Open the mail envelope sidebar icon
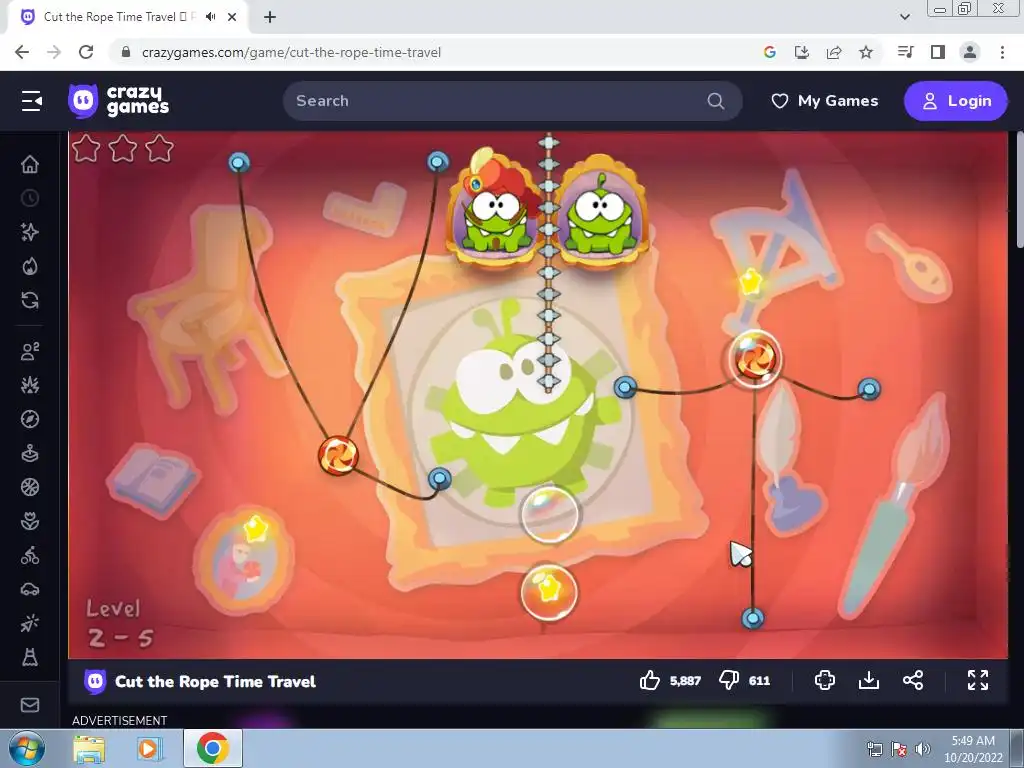The height and width of the screenshot is (768, 1024). coord(30,705)
